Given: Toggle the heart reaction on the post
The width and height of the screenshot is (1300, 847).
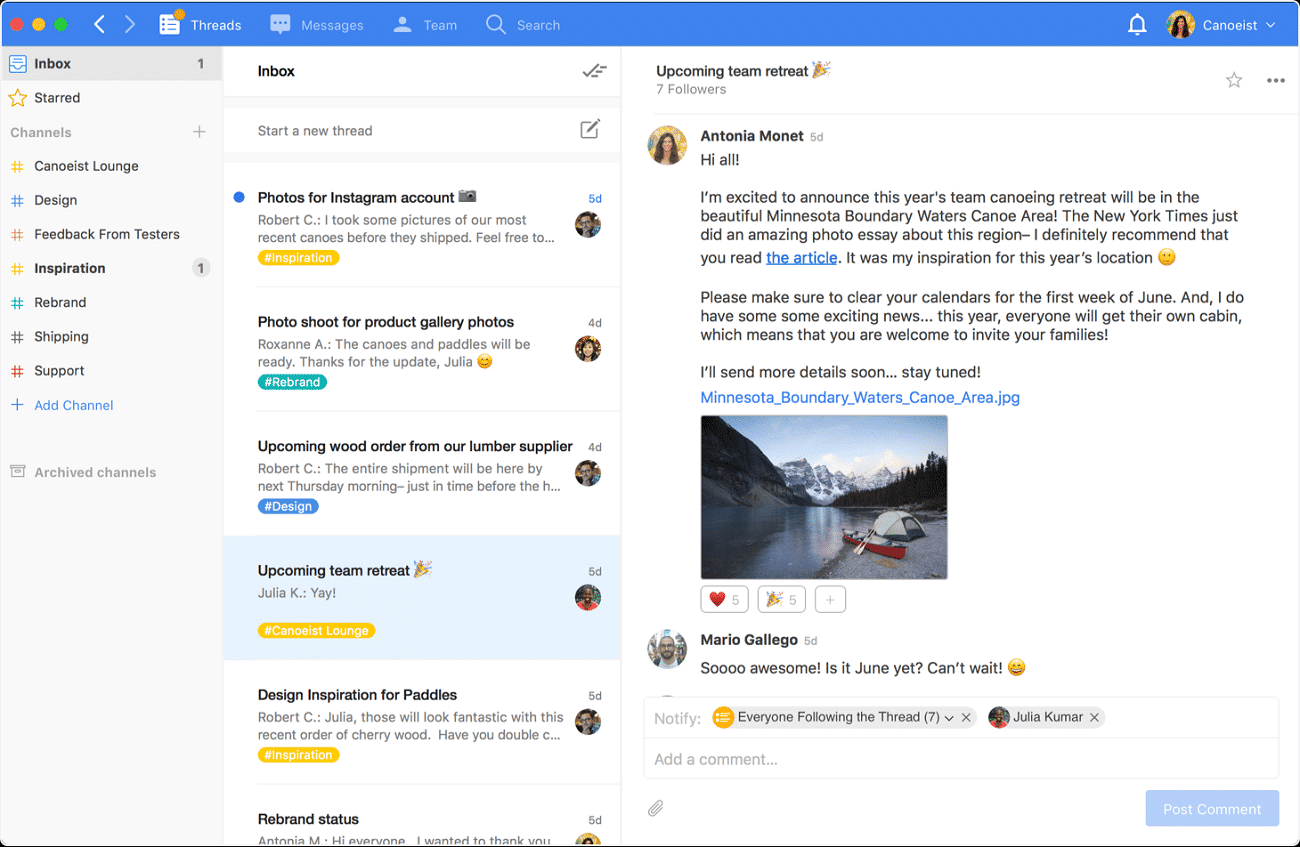Looking at the screenshot, I should click(x=723, y=598).
